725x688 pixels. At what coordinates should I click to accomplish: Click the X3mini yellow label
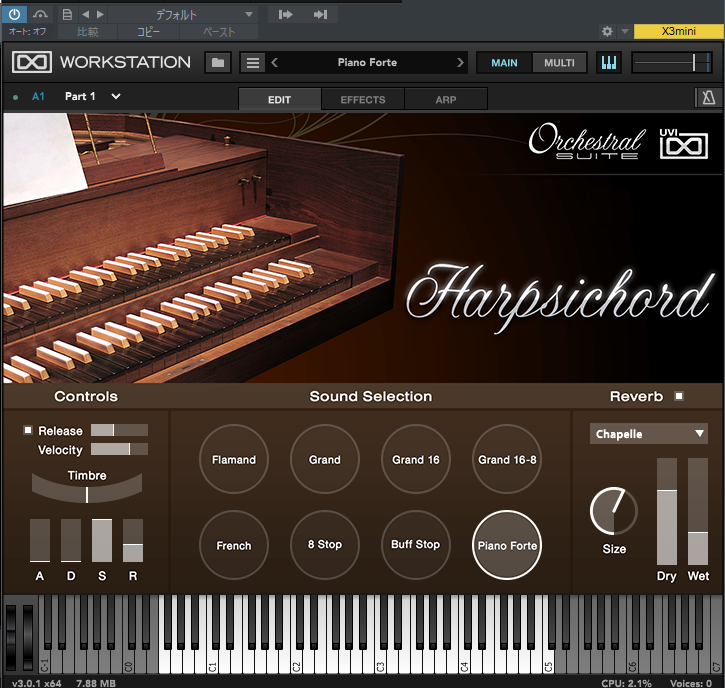678,31
